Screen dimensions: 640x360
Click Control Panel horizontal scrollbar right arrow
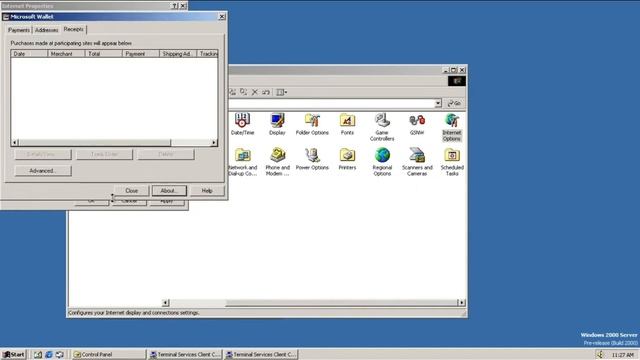pos(461,302)
